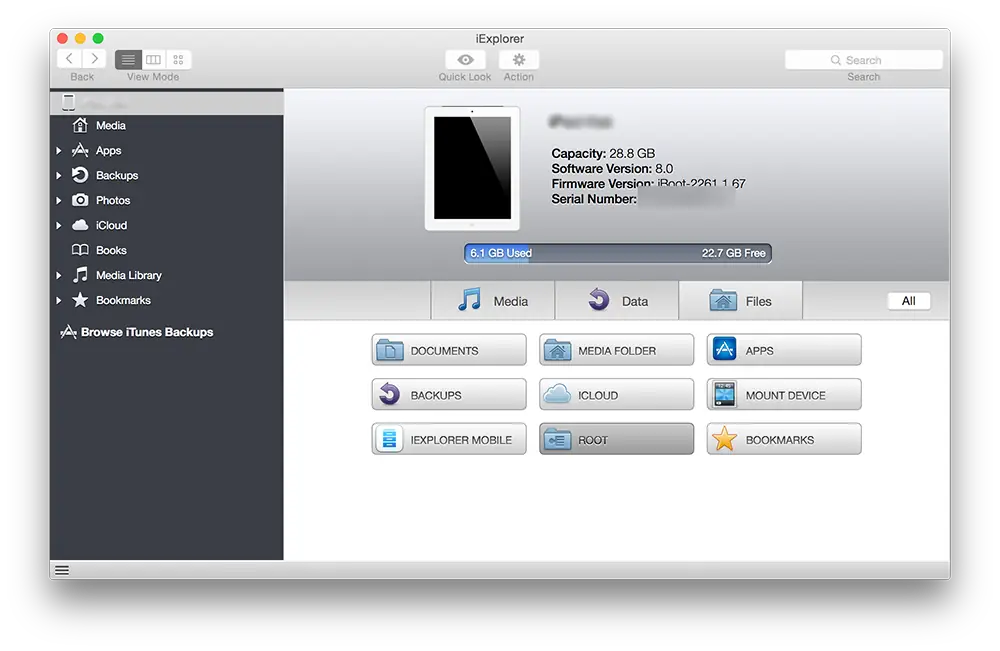
Task: Click the Apps icon in sidebar
Action: click(80, 150)
